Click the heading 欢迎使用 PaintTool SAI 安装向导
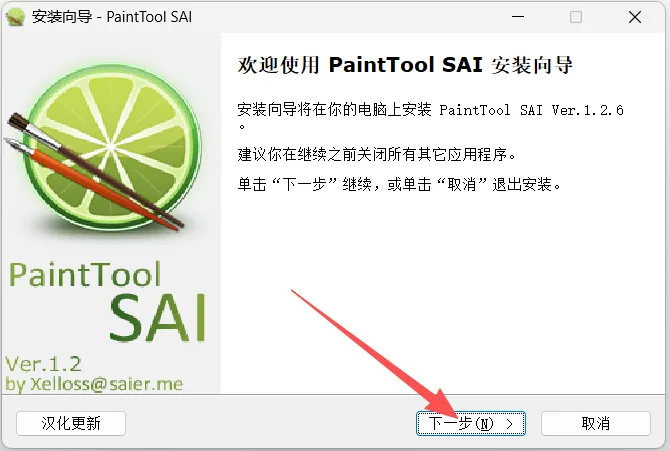This screenshot has height=451, width=670. click(405, 65)
